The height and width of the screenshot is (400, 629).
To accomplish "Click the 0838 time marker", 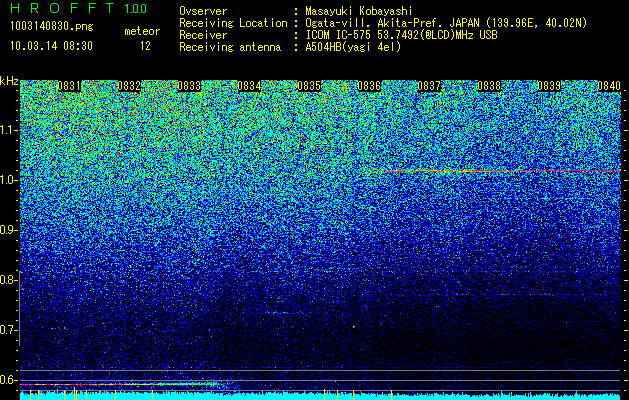I will (x=489, y=86).
